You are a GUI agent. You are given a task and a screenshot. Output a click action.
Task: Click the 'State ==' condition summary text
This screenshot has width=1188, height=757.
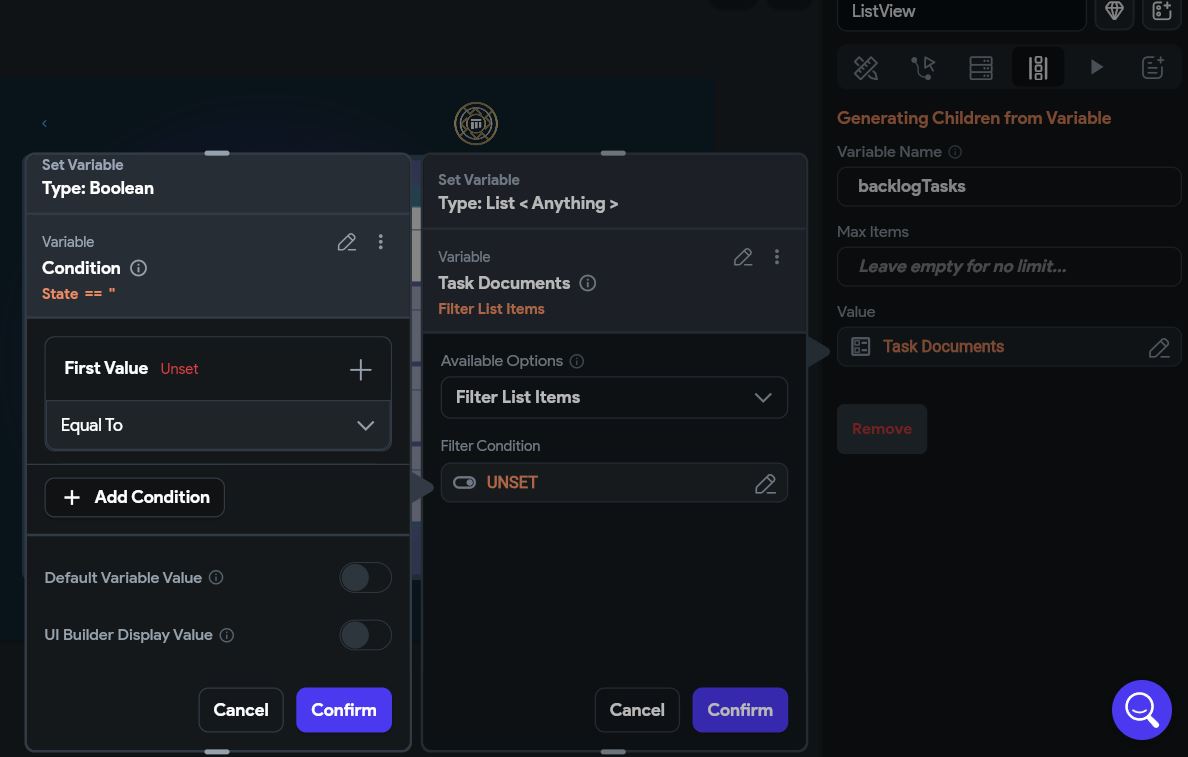79,294
